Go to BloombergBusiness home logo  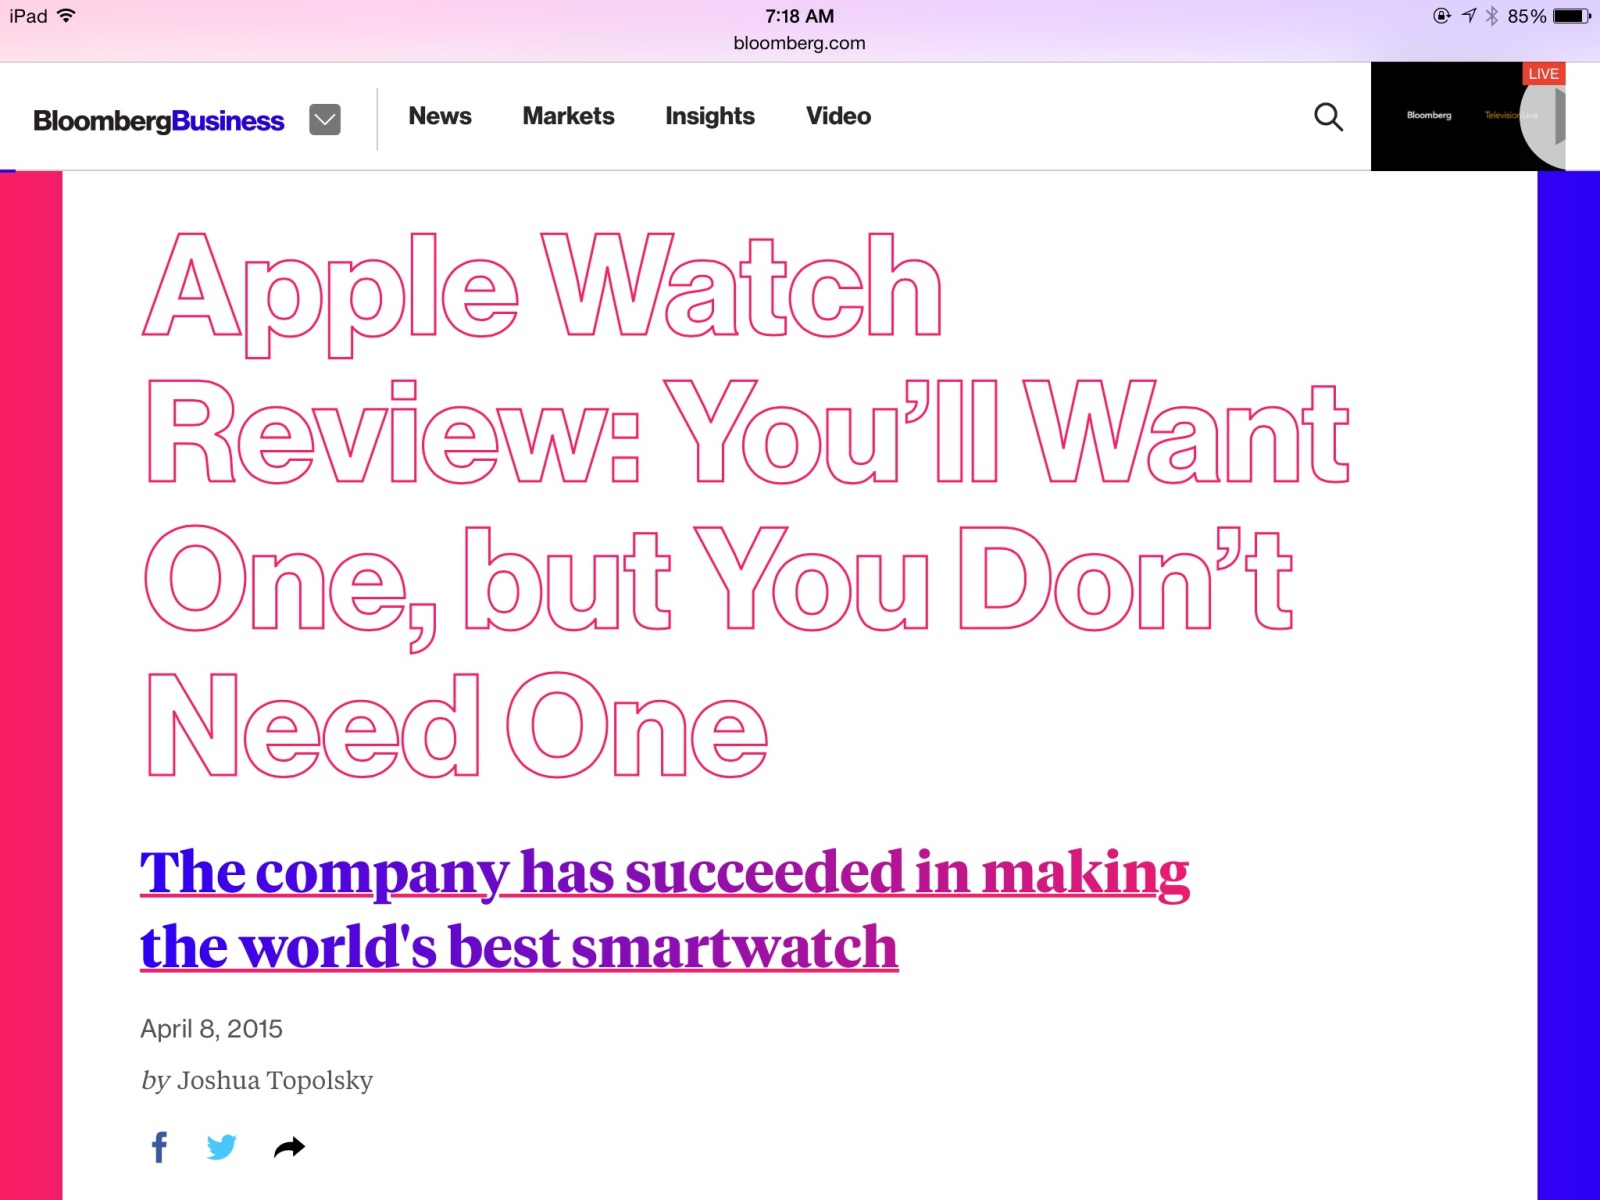tap(159, 121)
